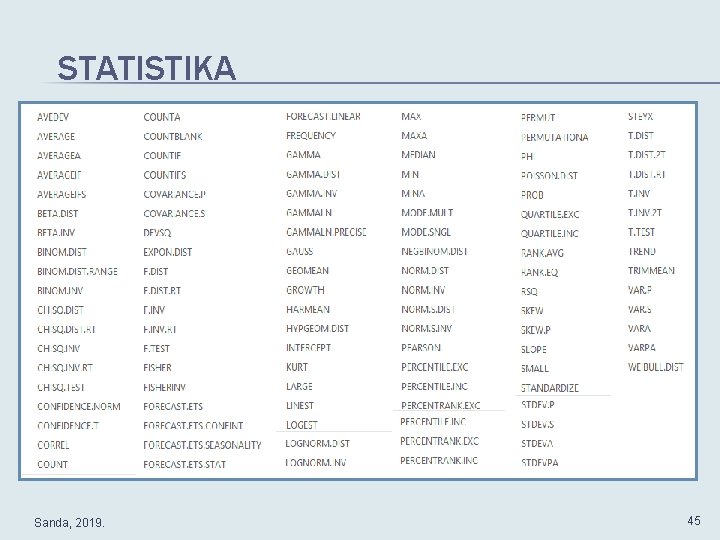Select HYPGEOM.DIST entry
This screenshot has height=540, width=720.
pyautogui.click(x=317, y=328)
